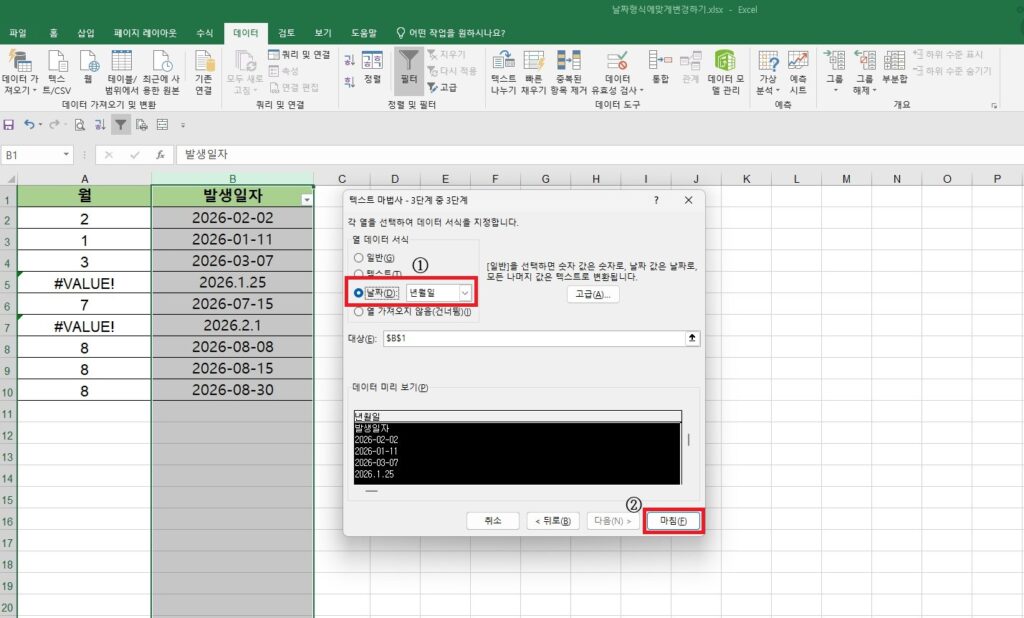Click 어떤 작업을 원하시나요? tell me box
Viewport: 1024px width, 618px height.
(451, 33)
